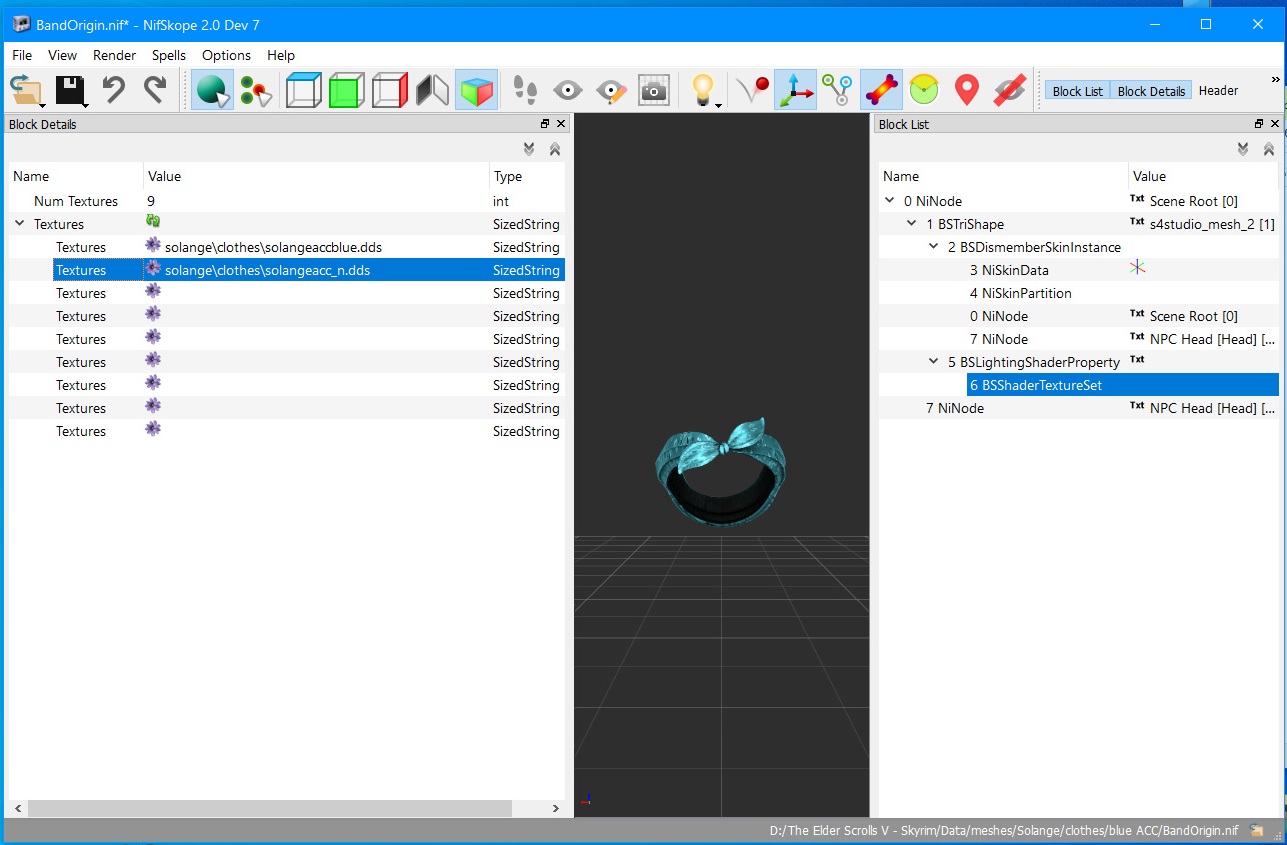Image resolution: width=1287 pixels, height=845 pixels.
Task: Collapse all rows in Block Details
Action: pos(555,149)
